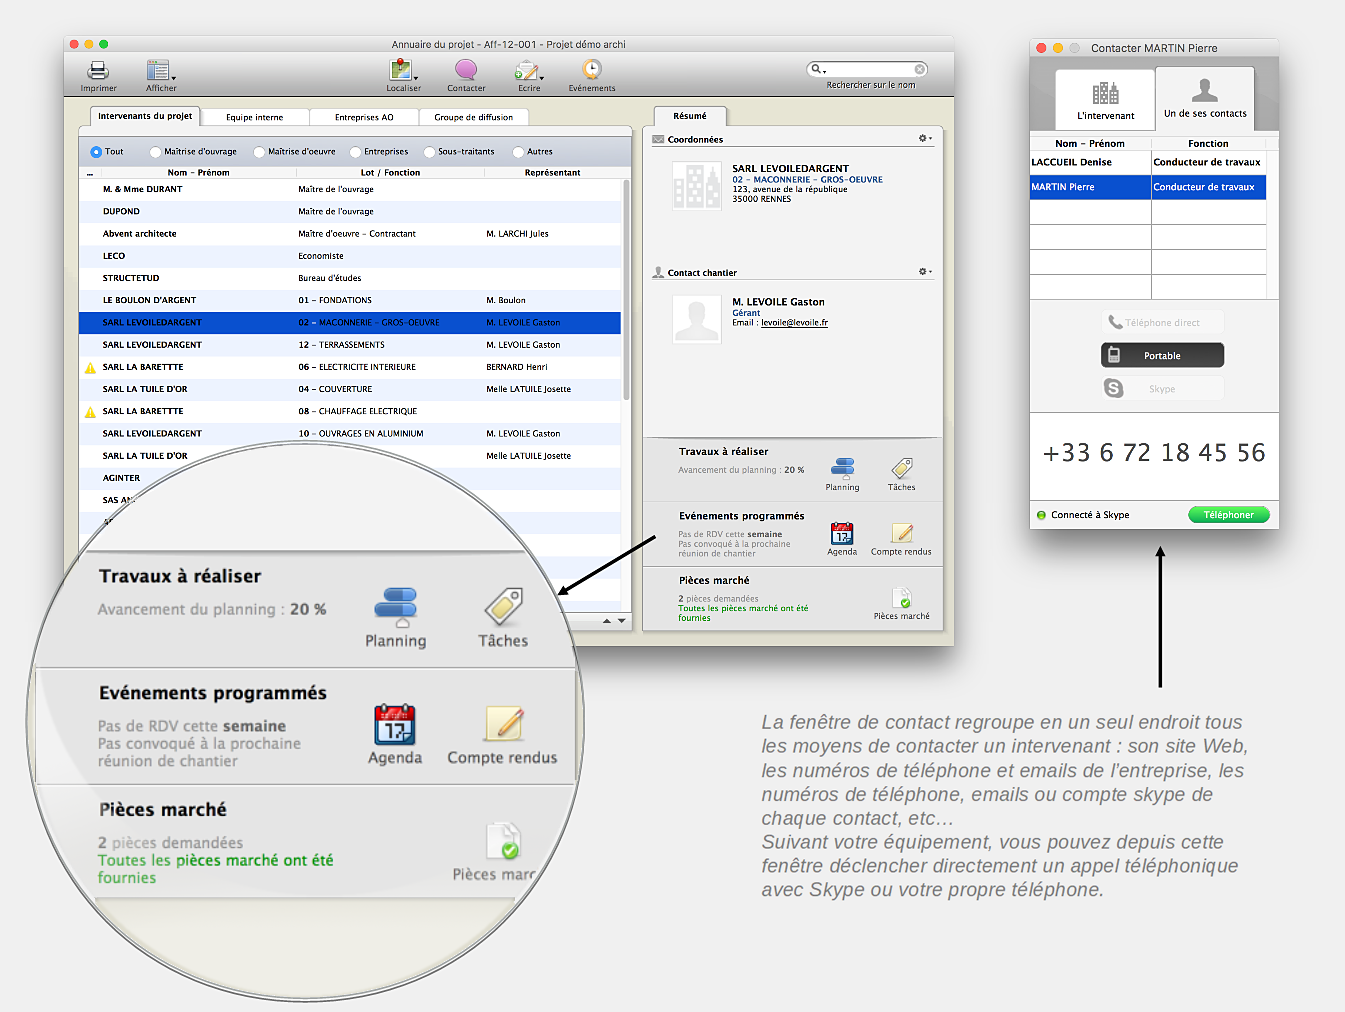This screenshot has width=1345, height=1012.
Task: Click the green Connecté à Skype status dot
Action: [x=1042, y=515]
